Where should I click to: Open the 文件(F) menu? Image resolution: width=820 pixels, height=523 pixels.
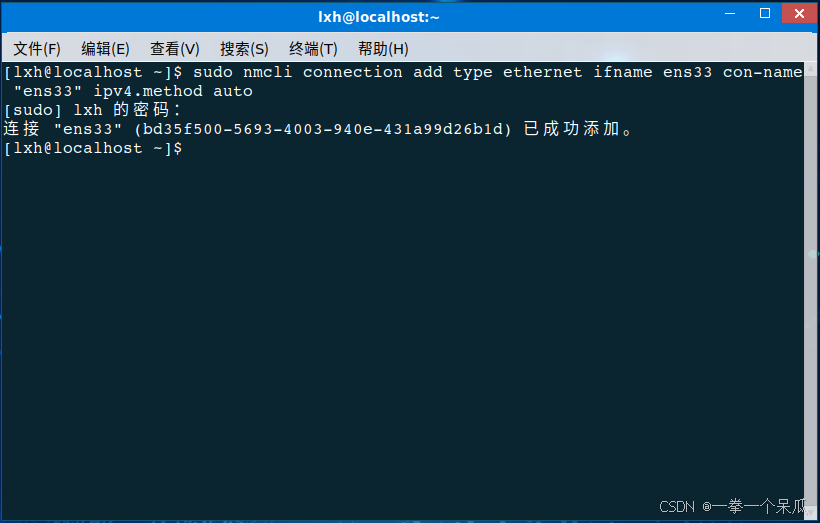coord(37,49)
